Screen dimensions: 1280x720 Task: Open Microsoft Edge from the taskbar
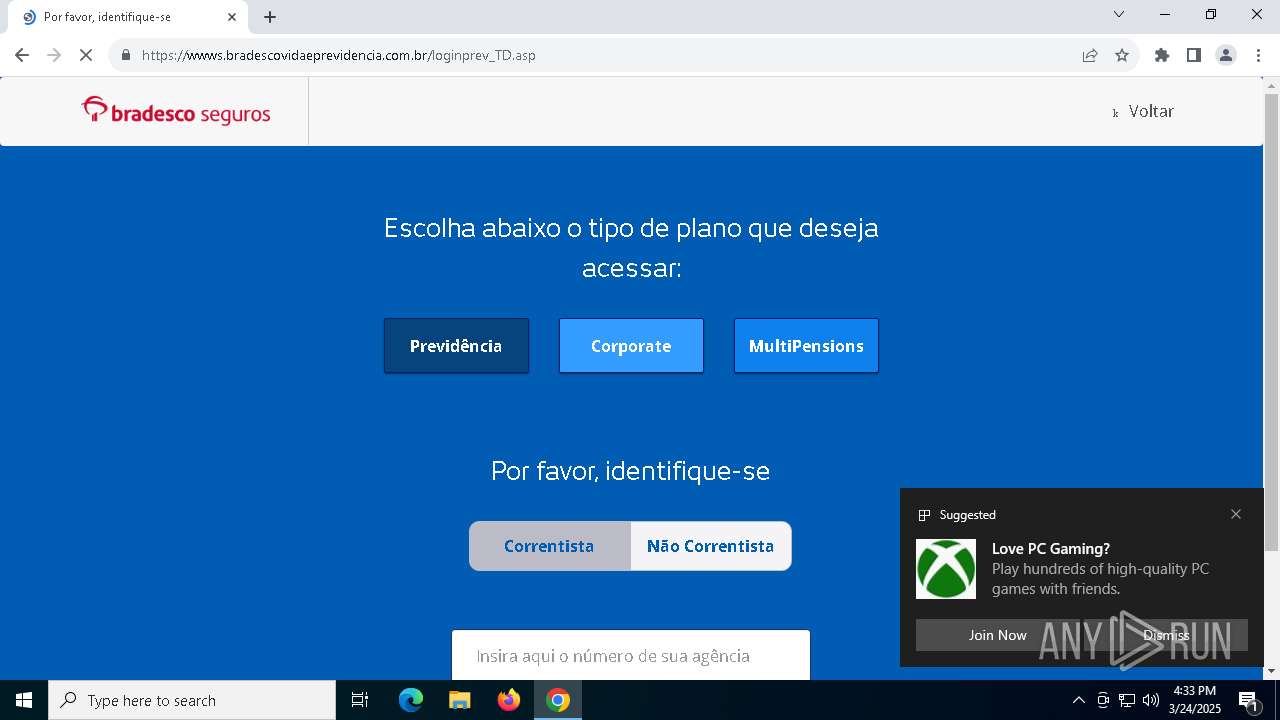[x=411, y=700]
